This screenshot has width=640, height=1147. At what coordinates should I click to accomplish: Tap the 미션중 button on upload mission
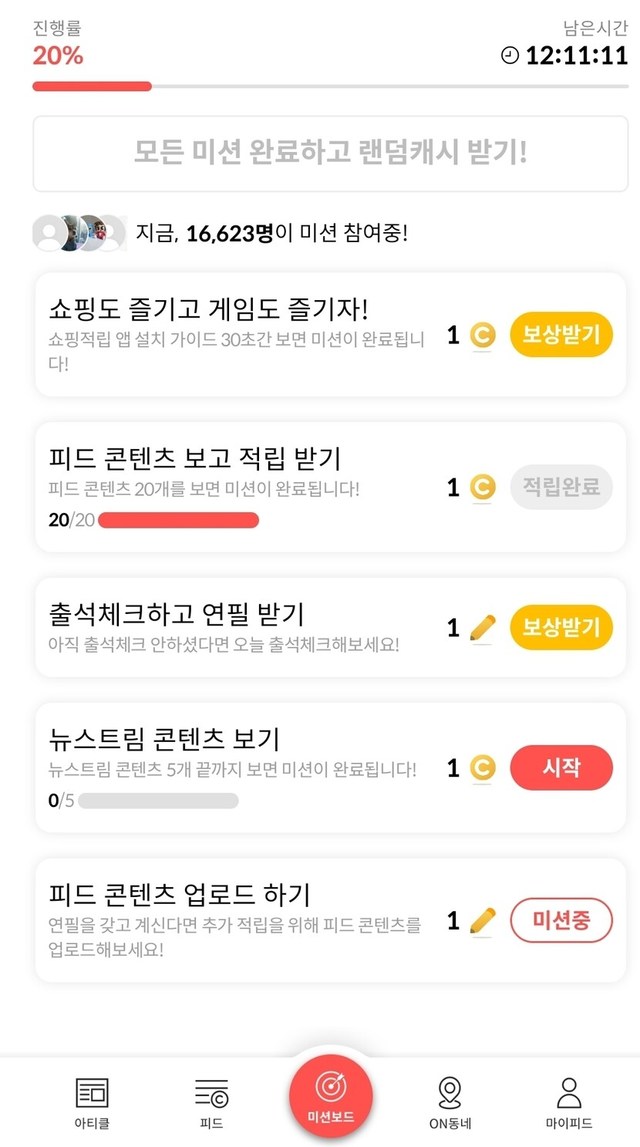coord(561,921)
